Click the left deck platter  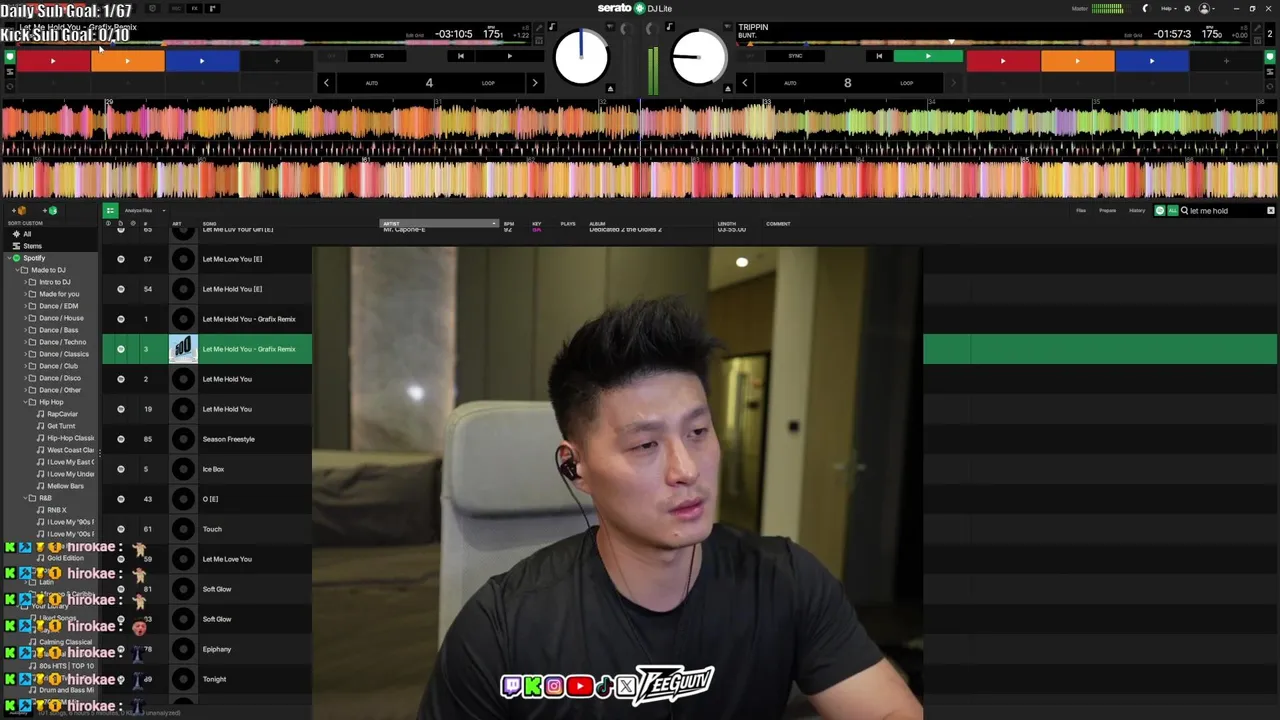(x=581, y=57)
